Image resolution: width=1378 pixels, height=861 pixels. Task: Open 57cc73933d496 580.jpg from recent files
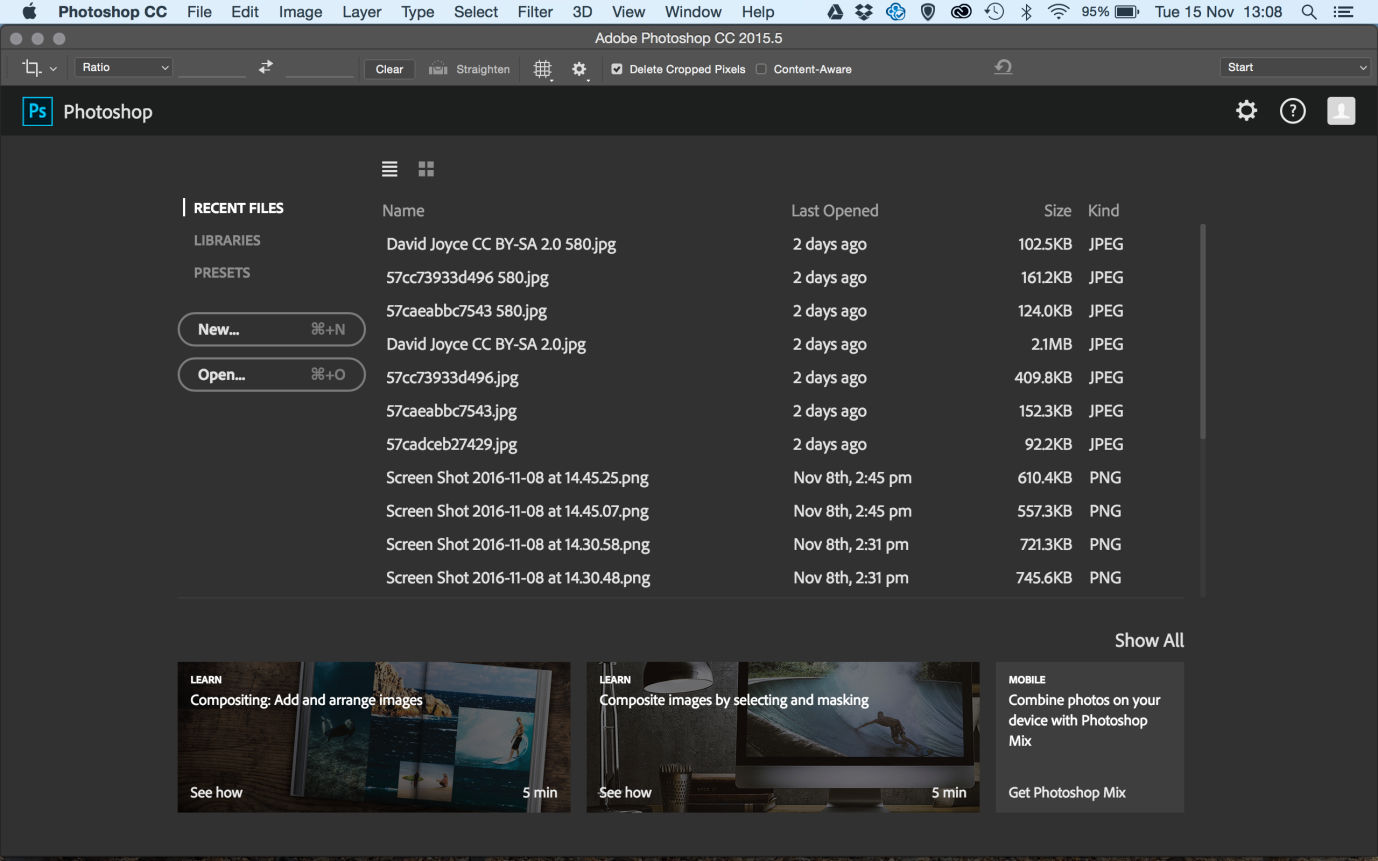[468, 278]
